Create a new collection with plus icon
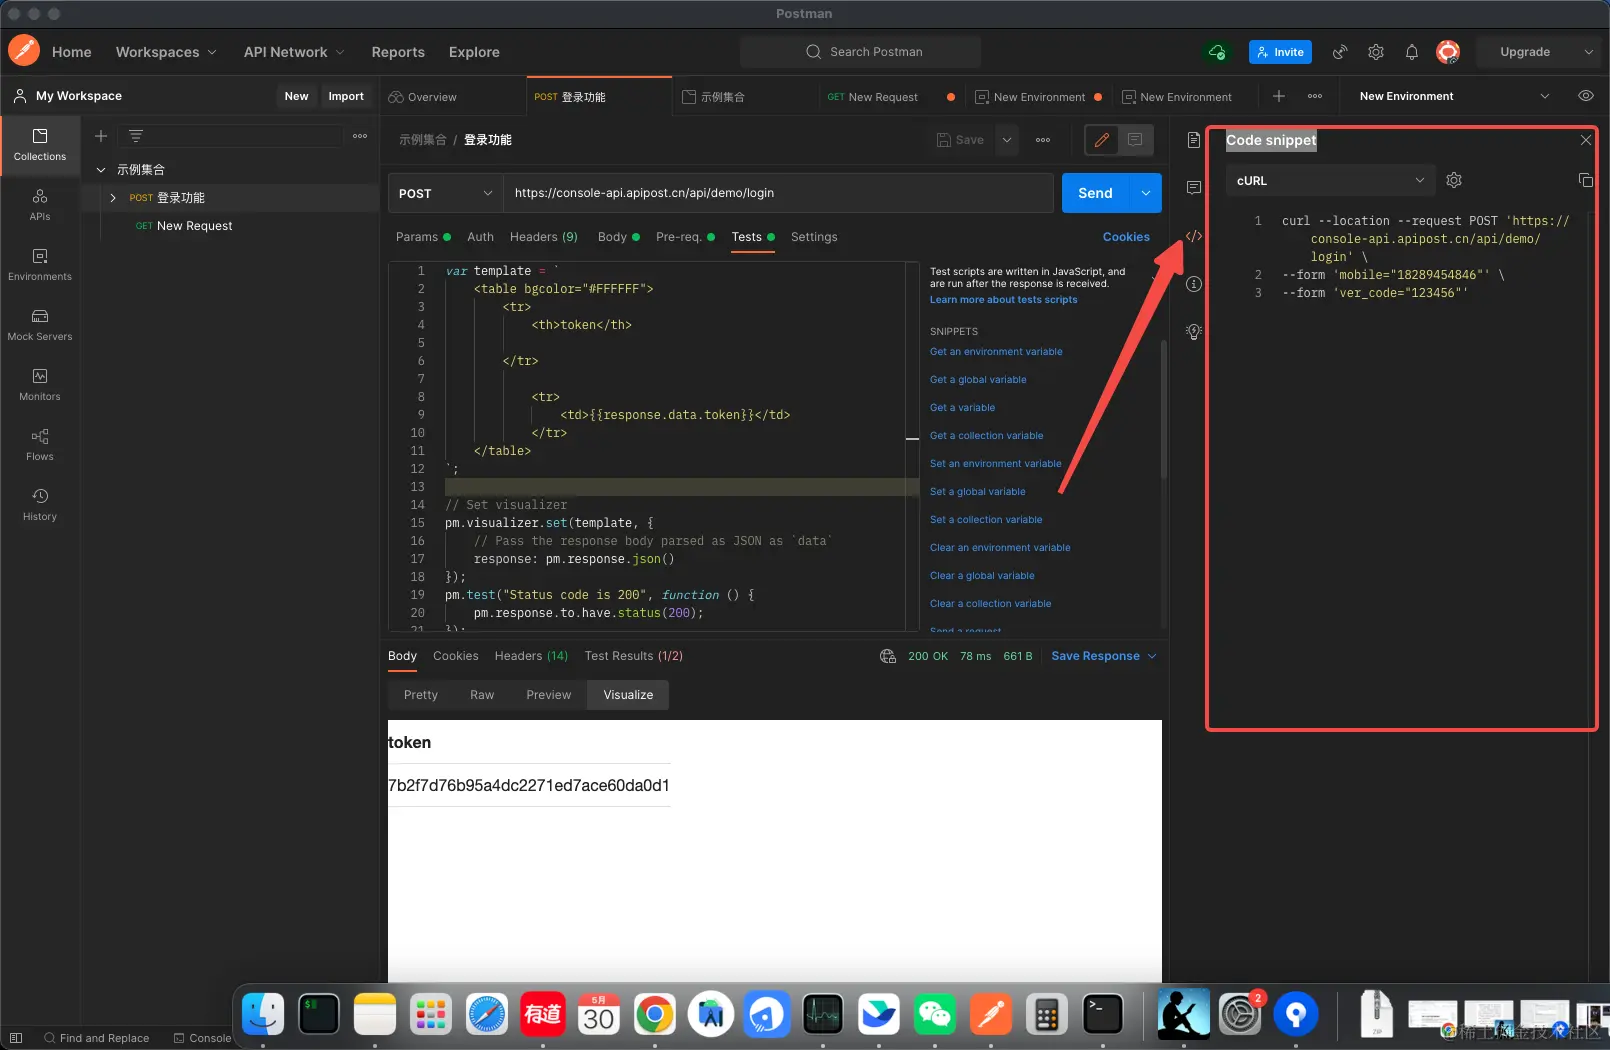Image resolution: width=1610 pixels, height=1050 pixels. [101, 136]
